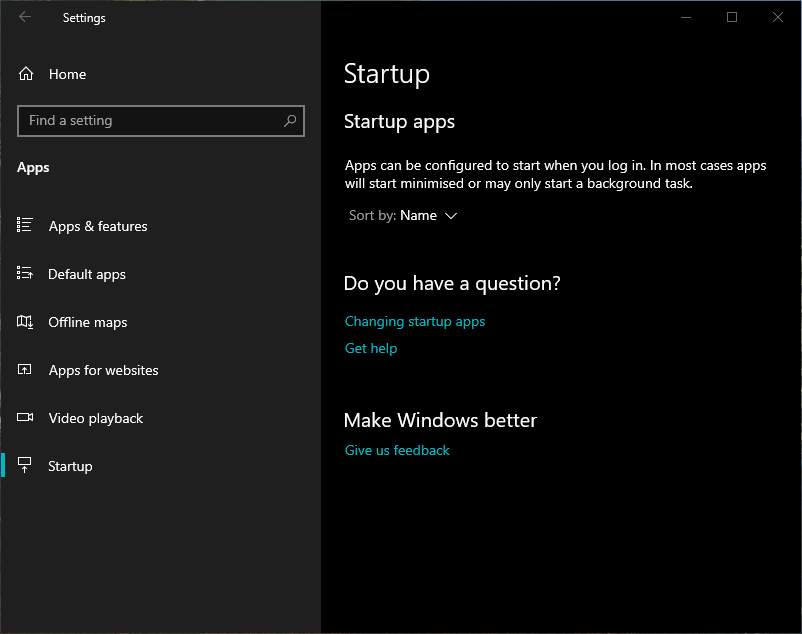Expand sorting options with the chevron
802x634 pixels.
[450, 215]
